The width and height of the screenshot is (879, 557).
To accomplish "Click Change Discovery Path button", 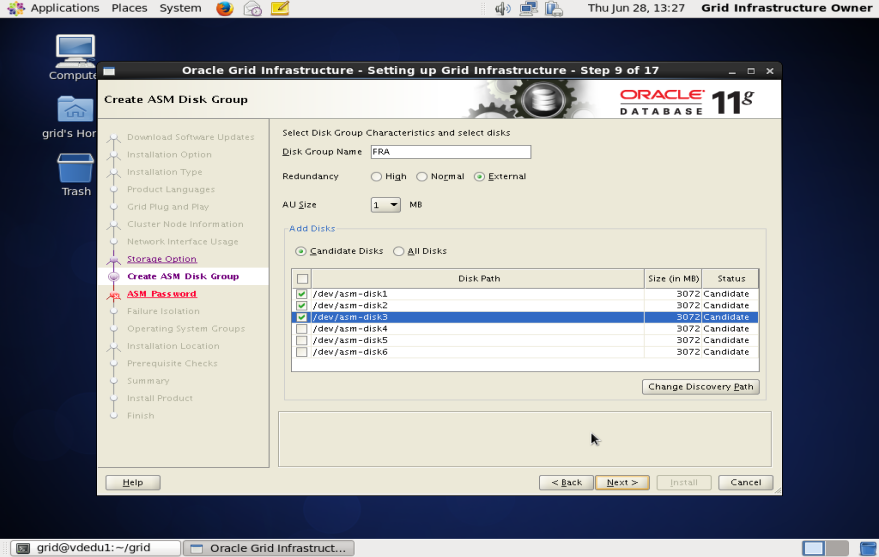I will pos(701,387).
